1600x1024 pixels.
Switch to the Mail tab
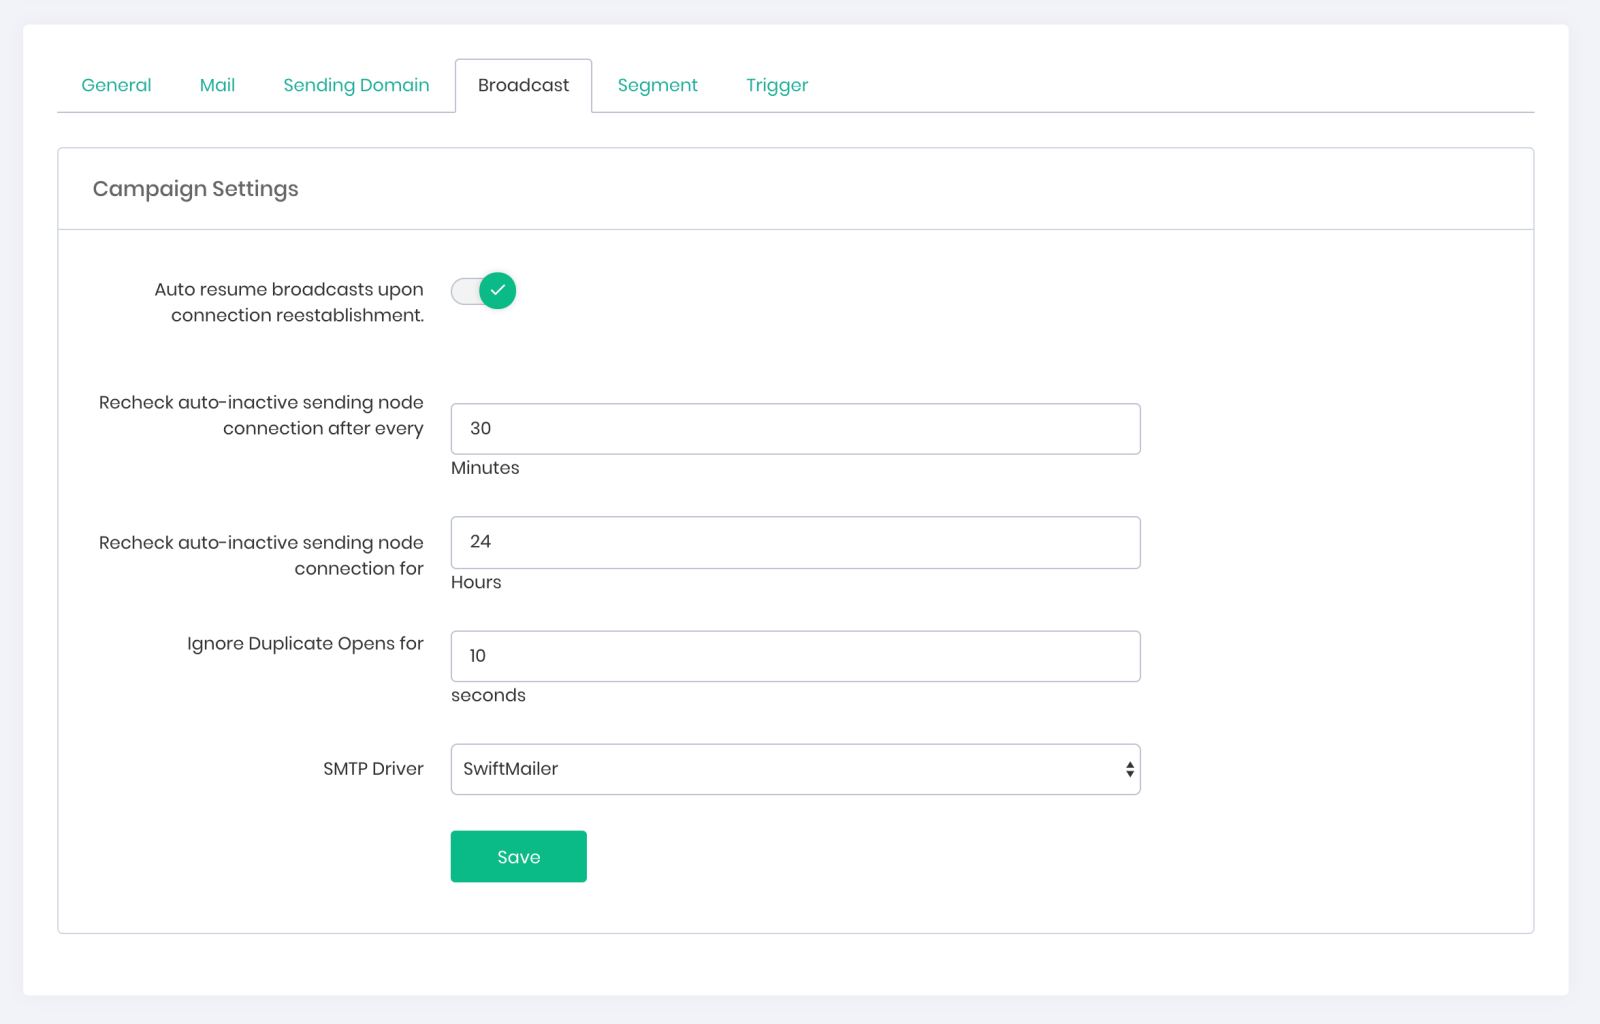[x=217, y=85]
